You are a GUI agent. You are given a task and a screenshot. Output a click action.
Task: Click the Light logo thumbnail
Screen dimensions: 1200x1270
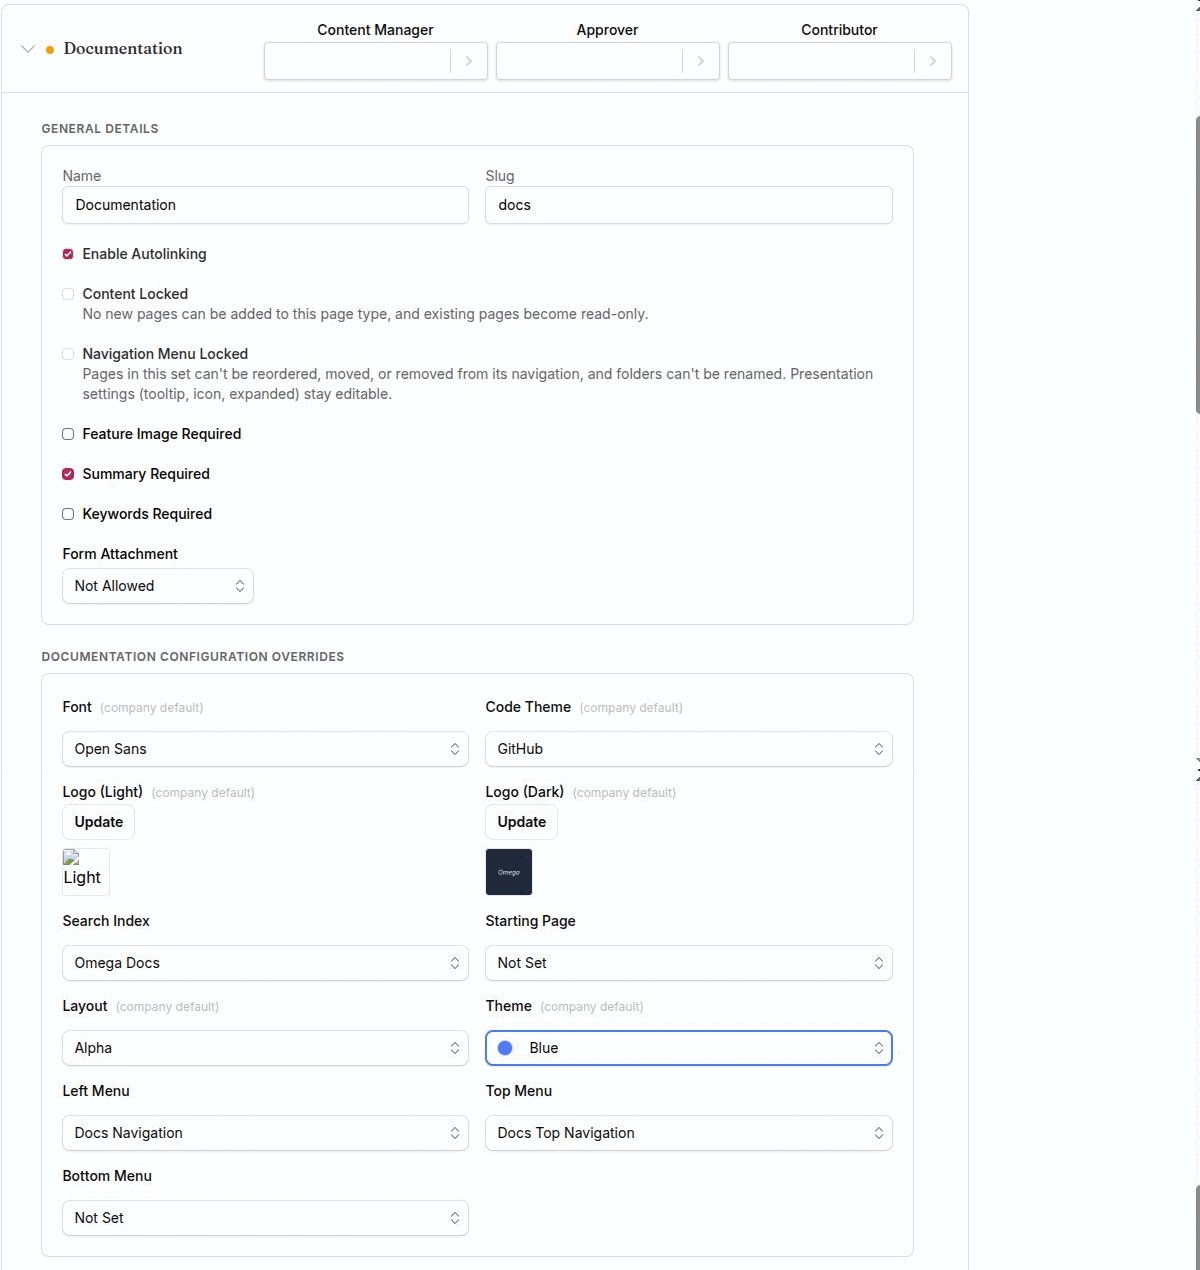point(86,871)
